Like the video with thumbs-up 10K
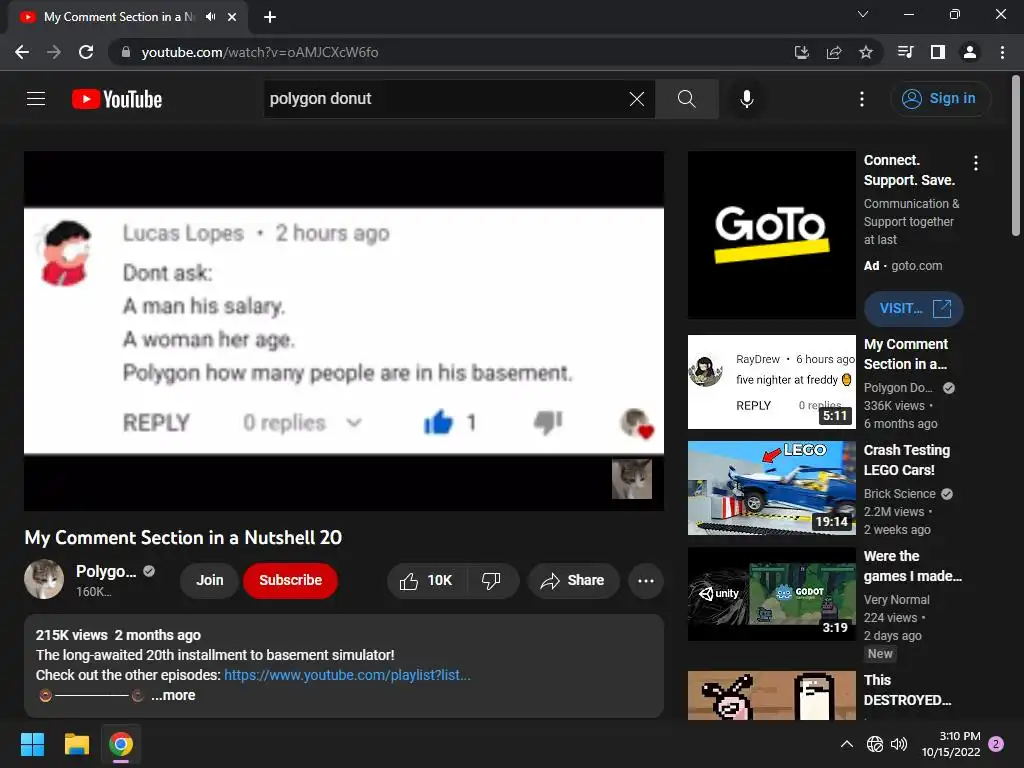This screenshot has width=1024, height=768. click(x=426, y=581)
